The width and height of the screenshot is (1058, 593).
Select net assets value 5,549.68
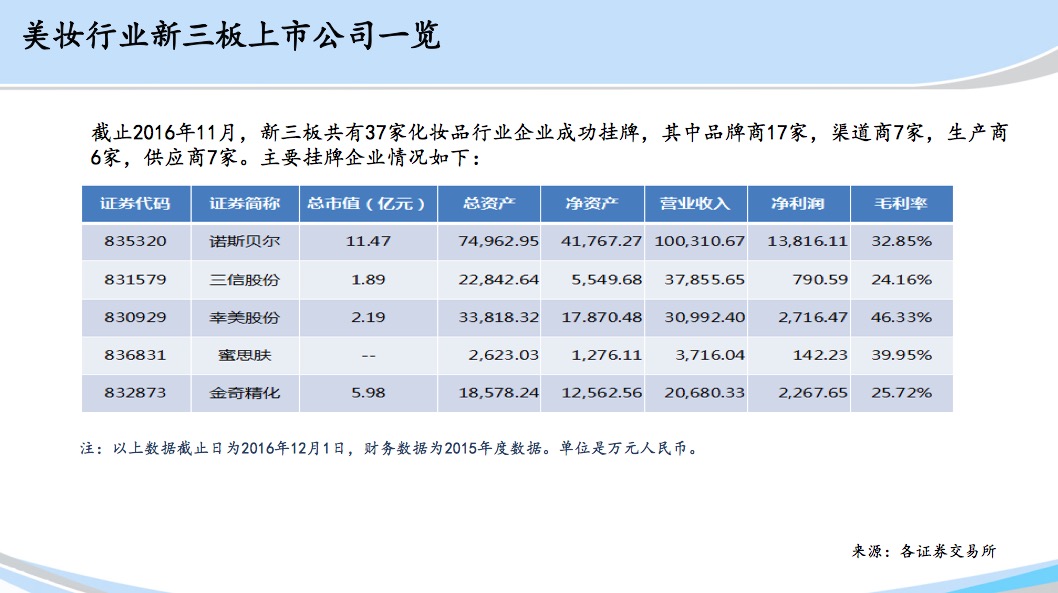pos(607,279)
